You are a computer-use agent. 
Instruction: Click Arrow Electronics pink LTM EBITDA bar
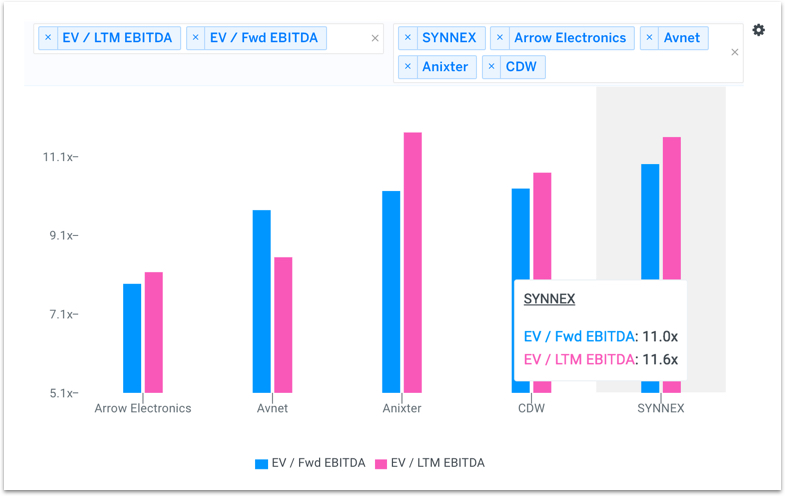point(154,332)
